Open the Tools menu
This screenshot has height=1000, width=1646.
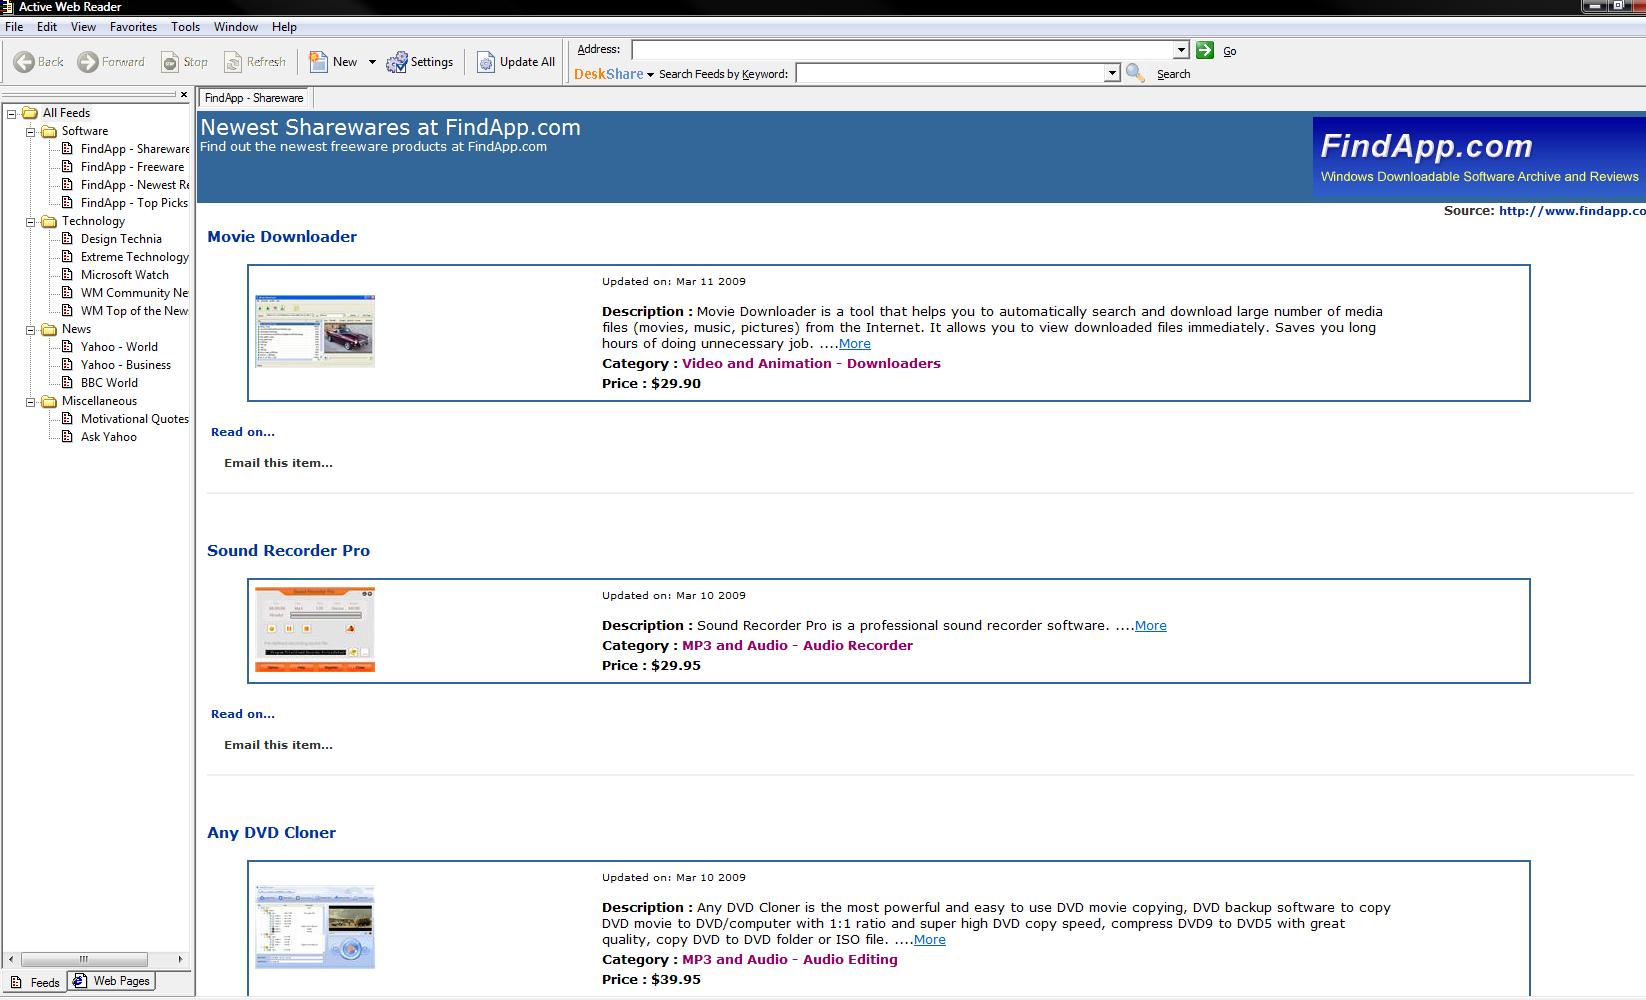click(185, 27)
